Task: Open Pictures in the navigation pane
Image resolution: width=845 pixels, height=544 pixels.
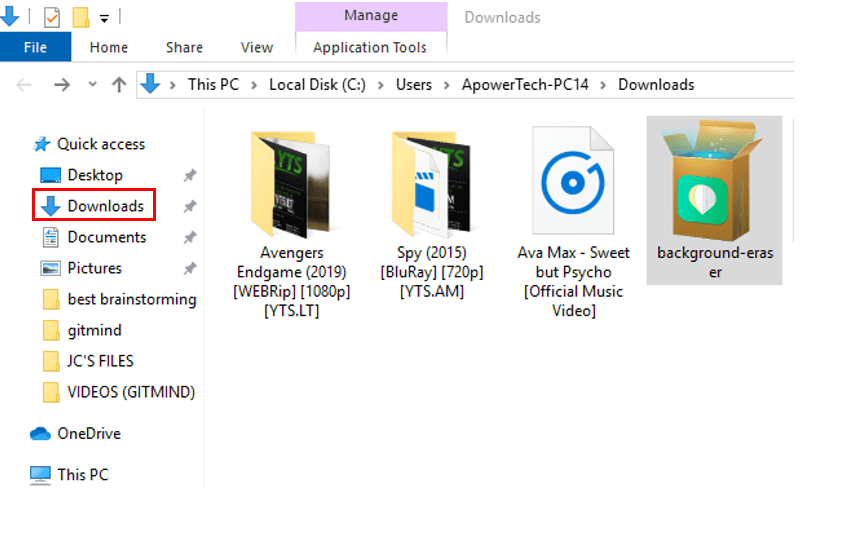Action: pos(94,268)
